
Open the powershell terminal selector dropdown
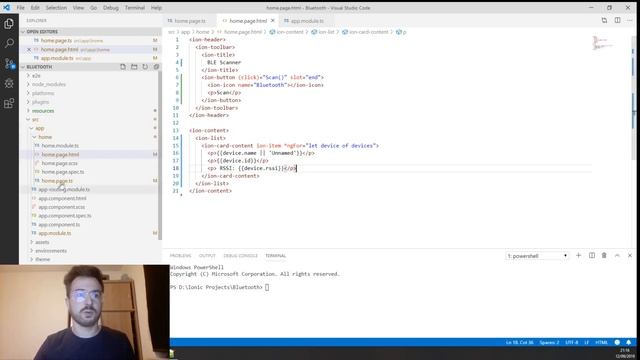[x=537, y=256]
